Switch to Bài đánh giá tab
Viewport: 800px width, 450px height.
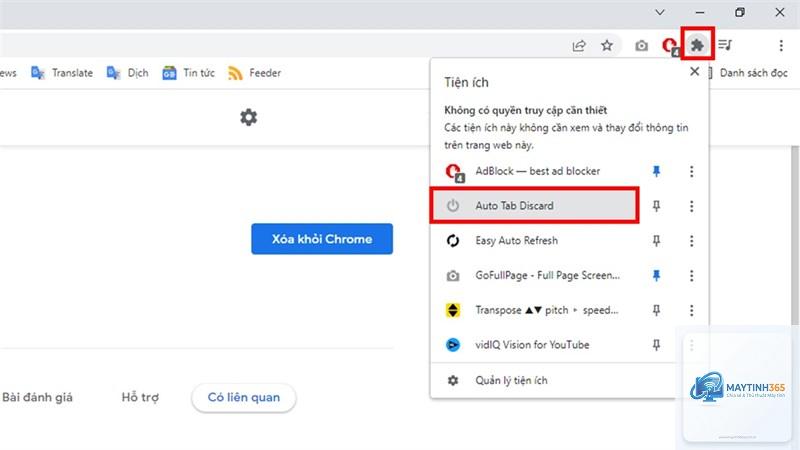pyautogui.click(x=37, y=397)
